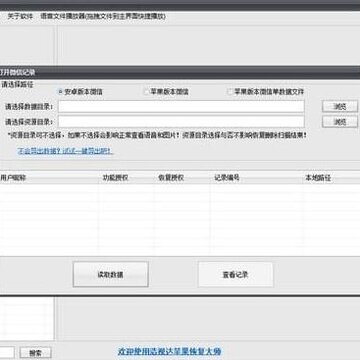Click the 请选择资源目录 path input field

click(x=181, y=121)
